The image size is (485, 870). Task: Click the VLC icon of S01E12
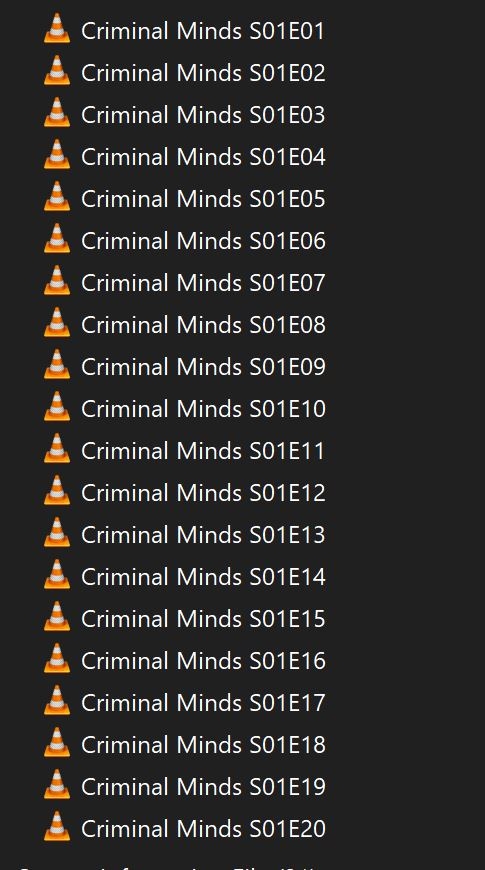pyautogui.click(x=57, y=490)
